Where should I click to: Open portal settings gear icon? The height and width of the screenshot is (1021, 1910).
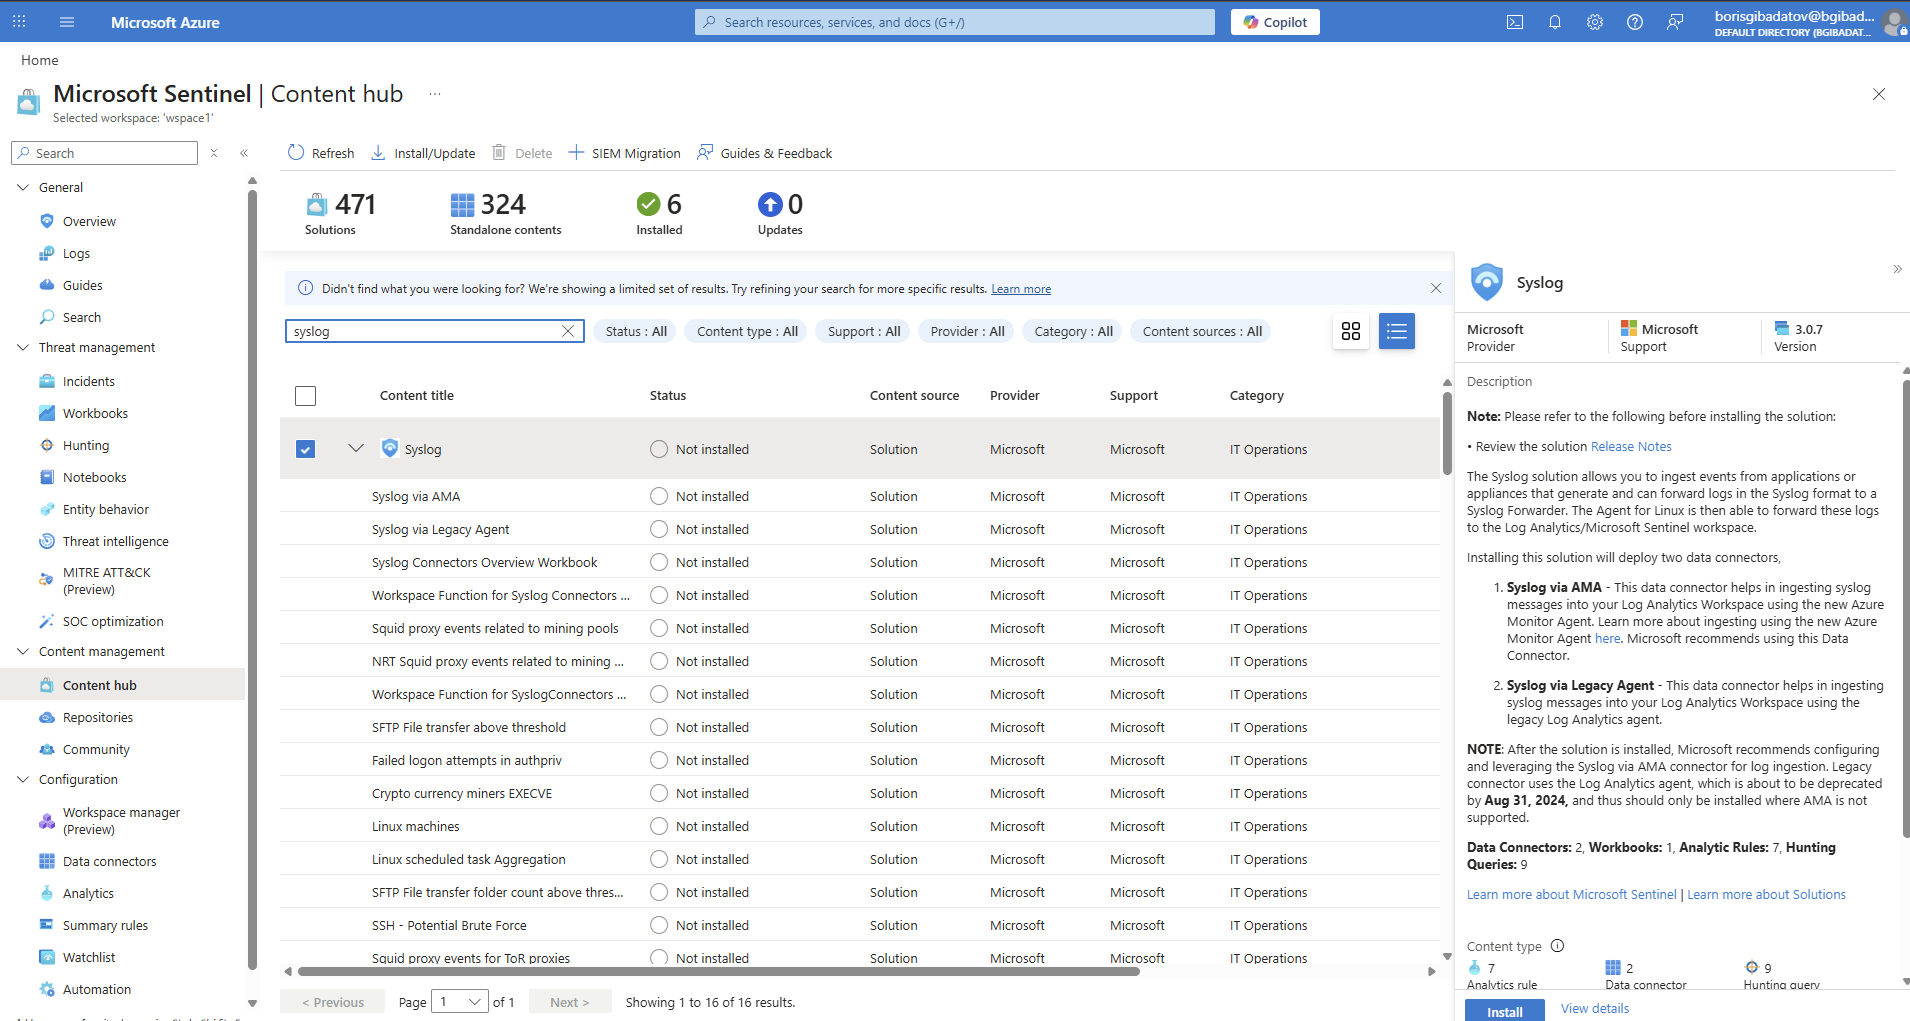(1595, 22)
